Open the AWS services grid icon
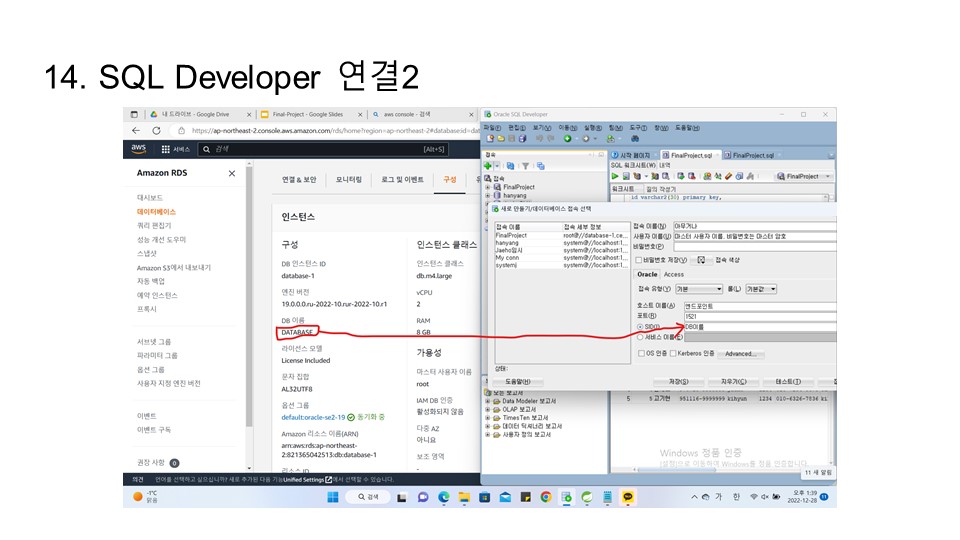 tap(165, 149)
